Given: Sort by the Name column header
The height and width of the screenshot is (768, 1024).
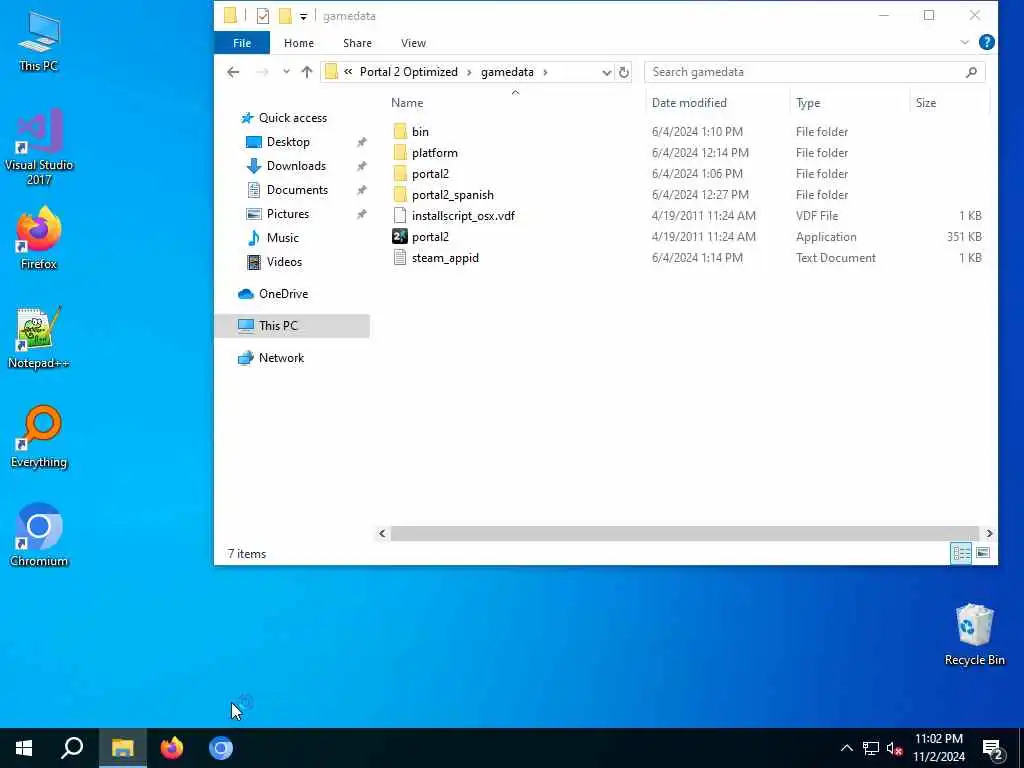Looking at the screenshot, I should tap(407, 103).
